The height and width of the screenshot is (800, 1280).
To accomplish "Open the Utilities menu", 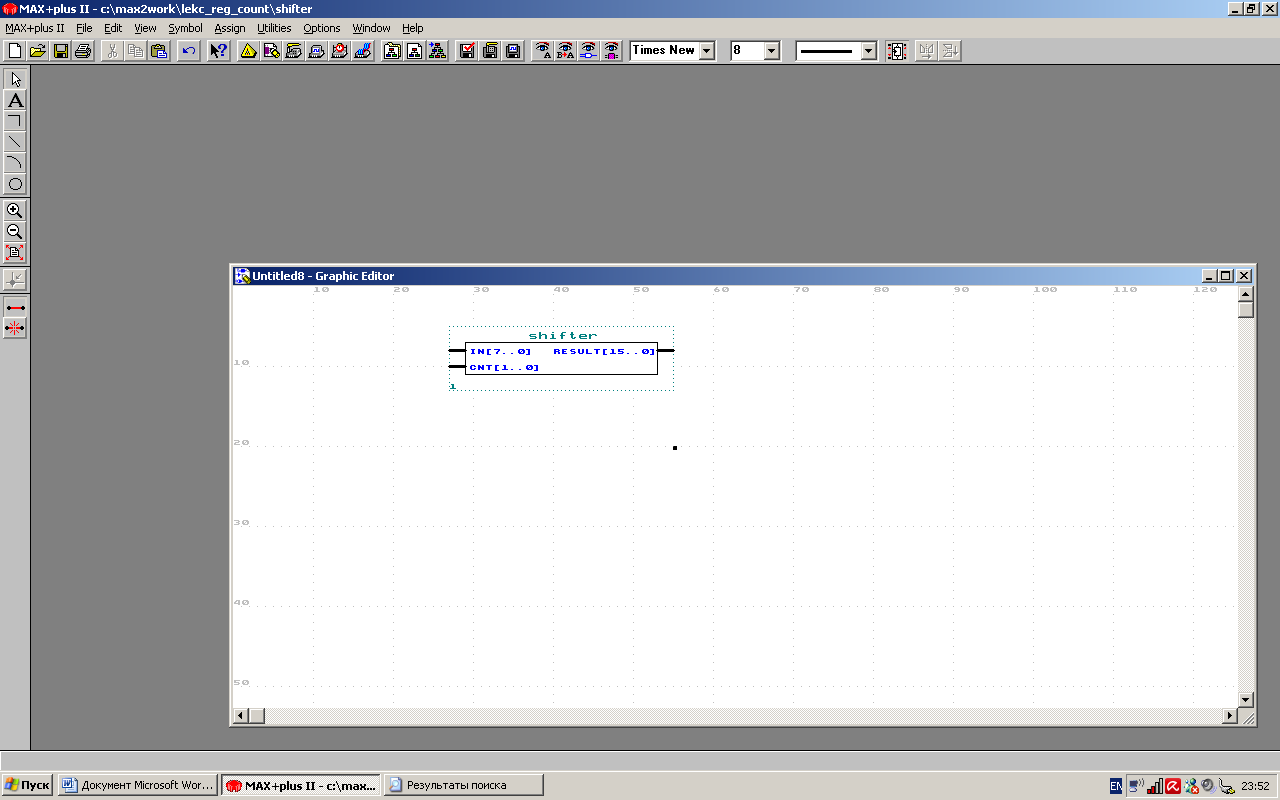I will tap(274, 28).
